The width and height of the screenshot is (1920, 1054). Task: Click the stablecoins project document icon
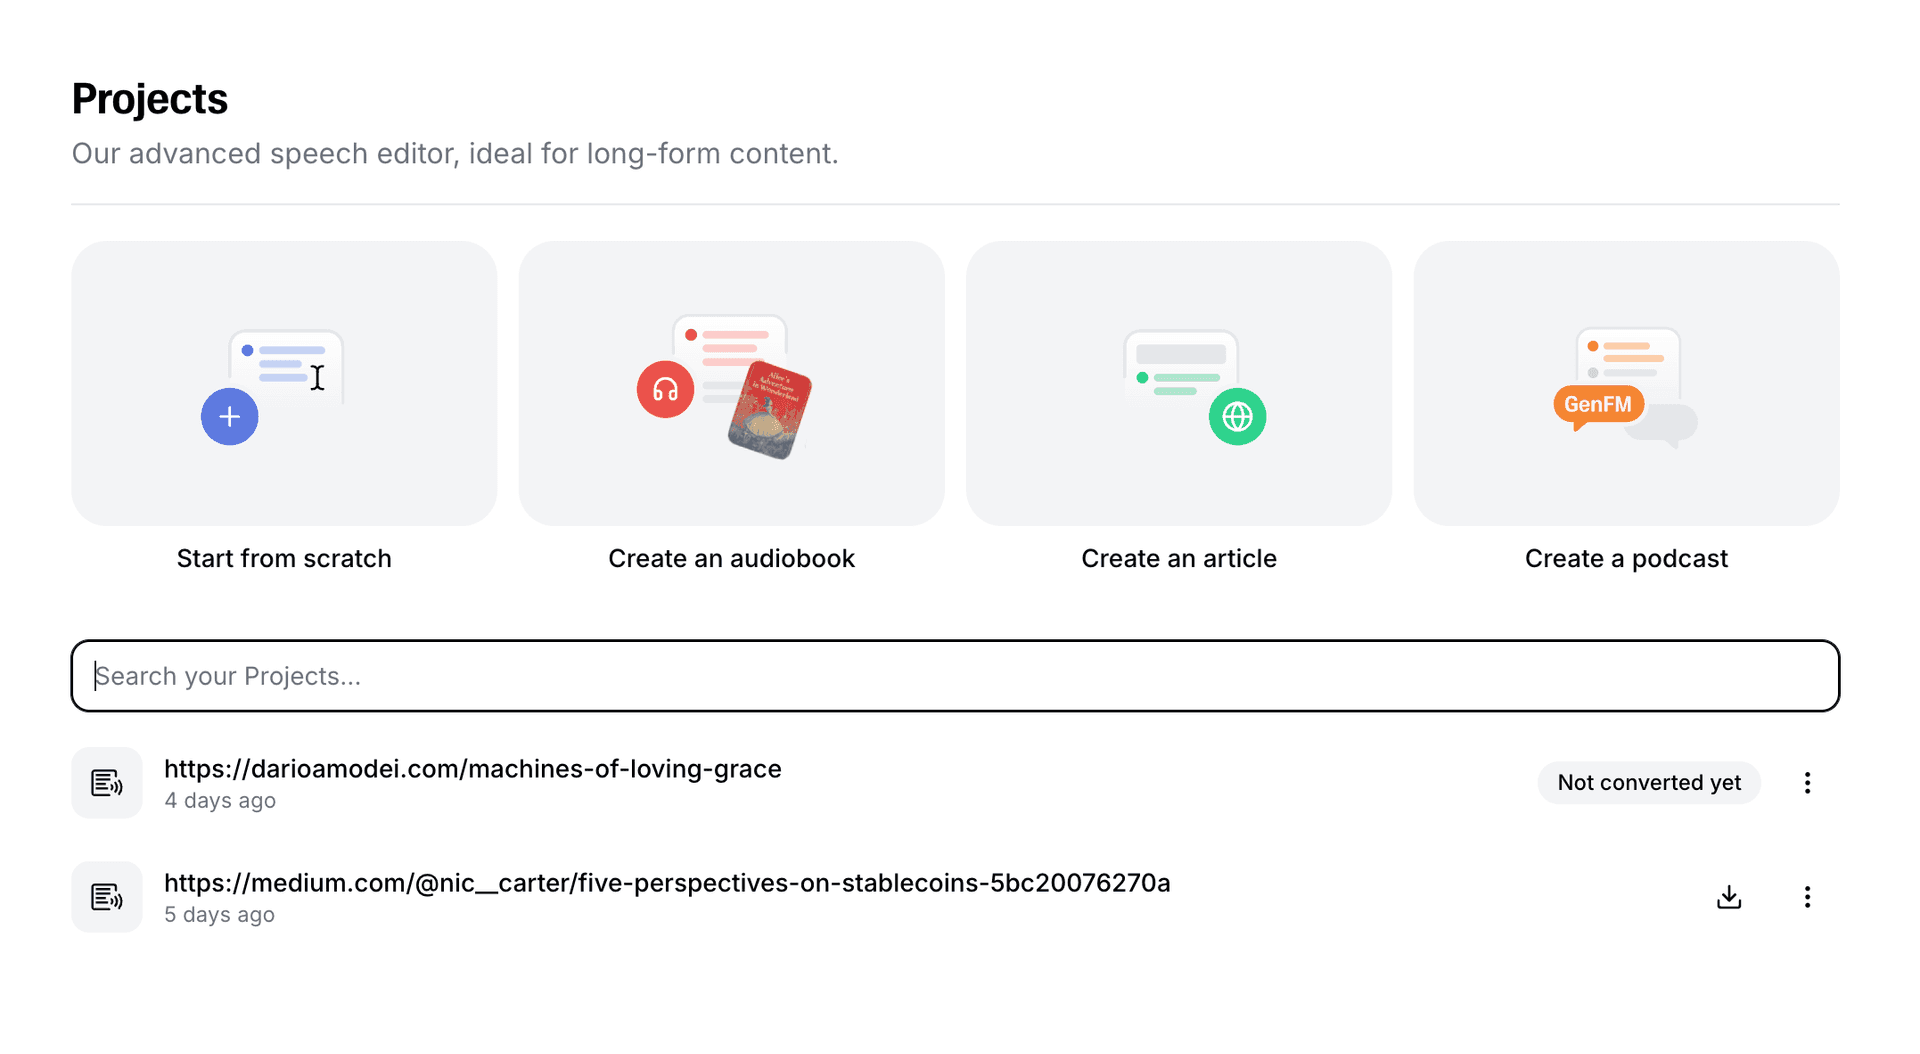pyautogui.click(x=107, y=897)
